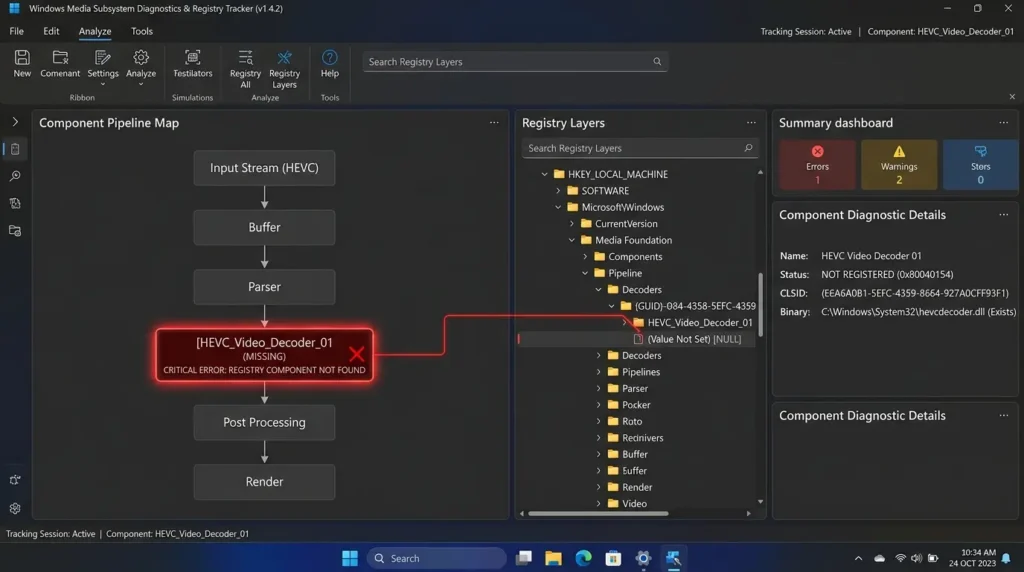Click the Warnings tile in Summary dashboard

(899, 165)
